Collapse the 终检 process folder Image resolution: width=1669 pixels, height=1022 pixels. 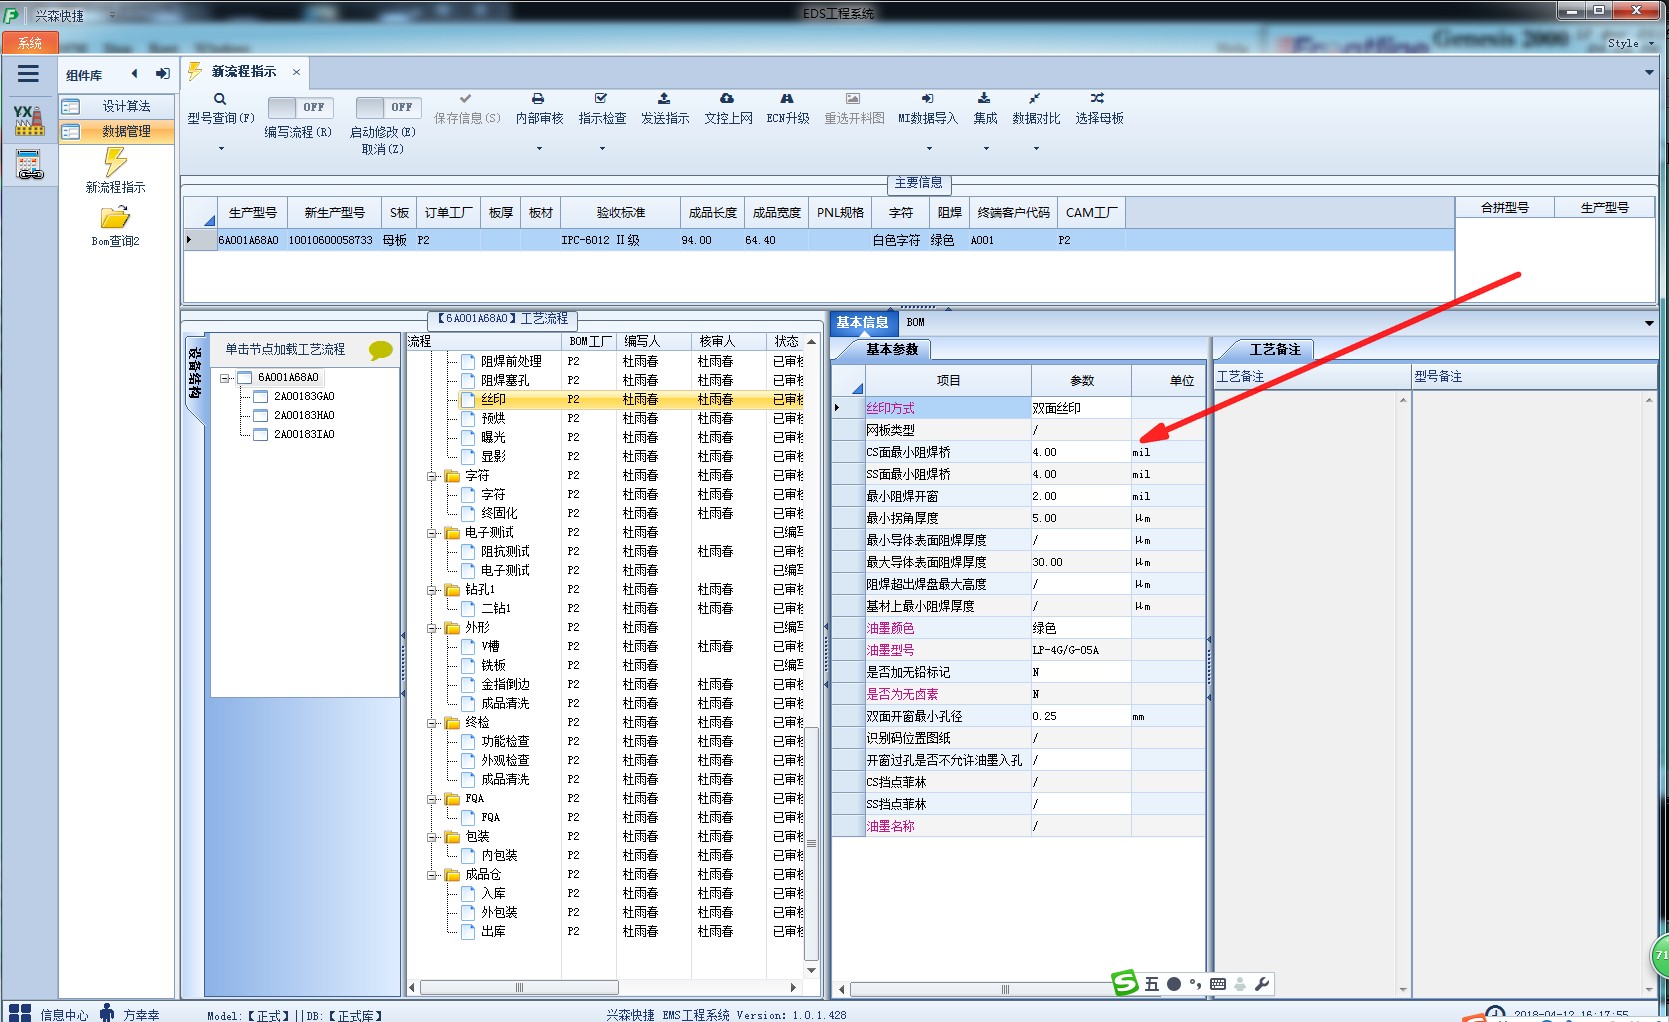tap(433, 723)
